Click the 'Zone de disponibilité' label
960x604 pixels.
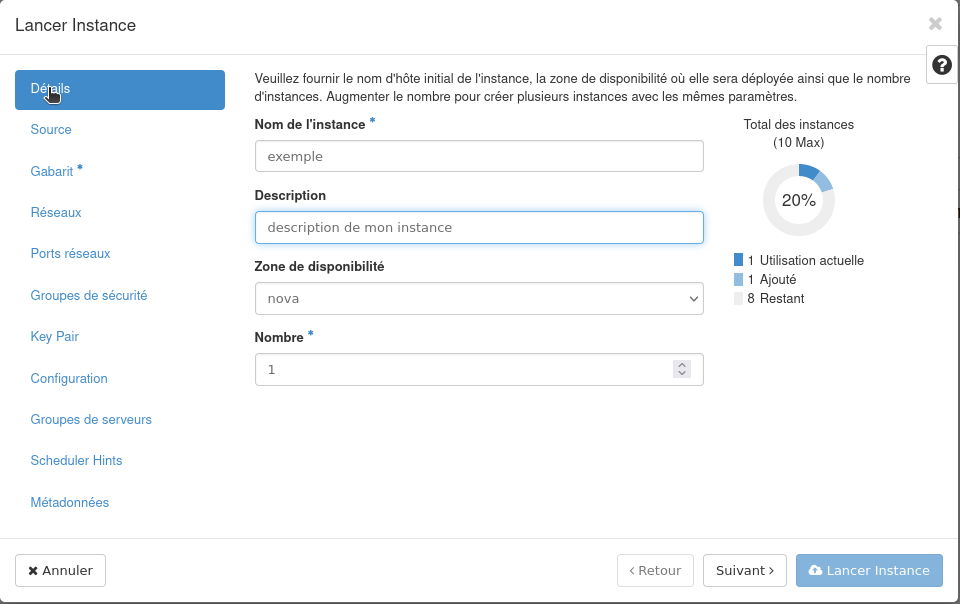coord(319,267)
